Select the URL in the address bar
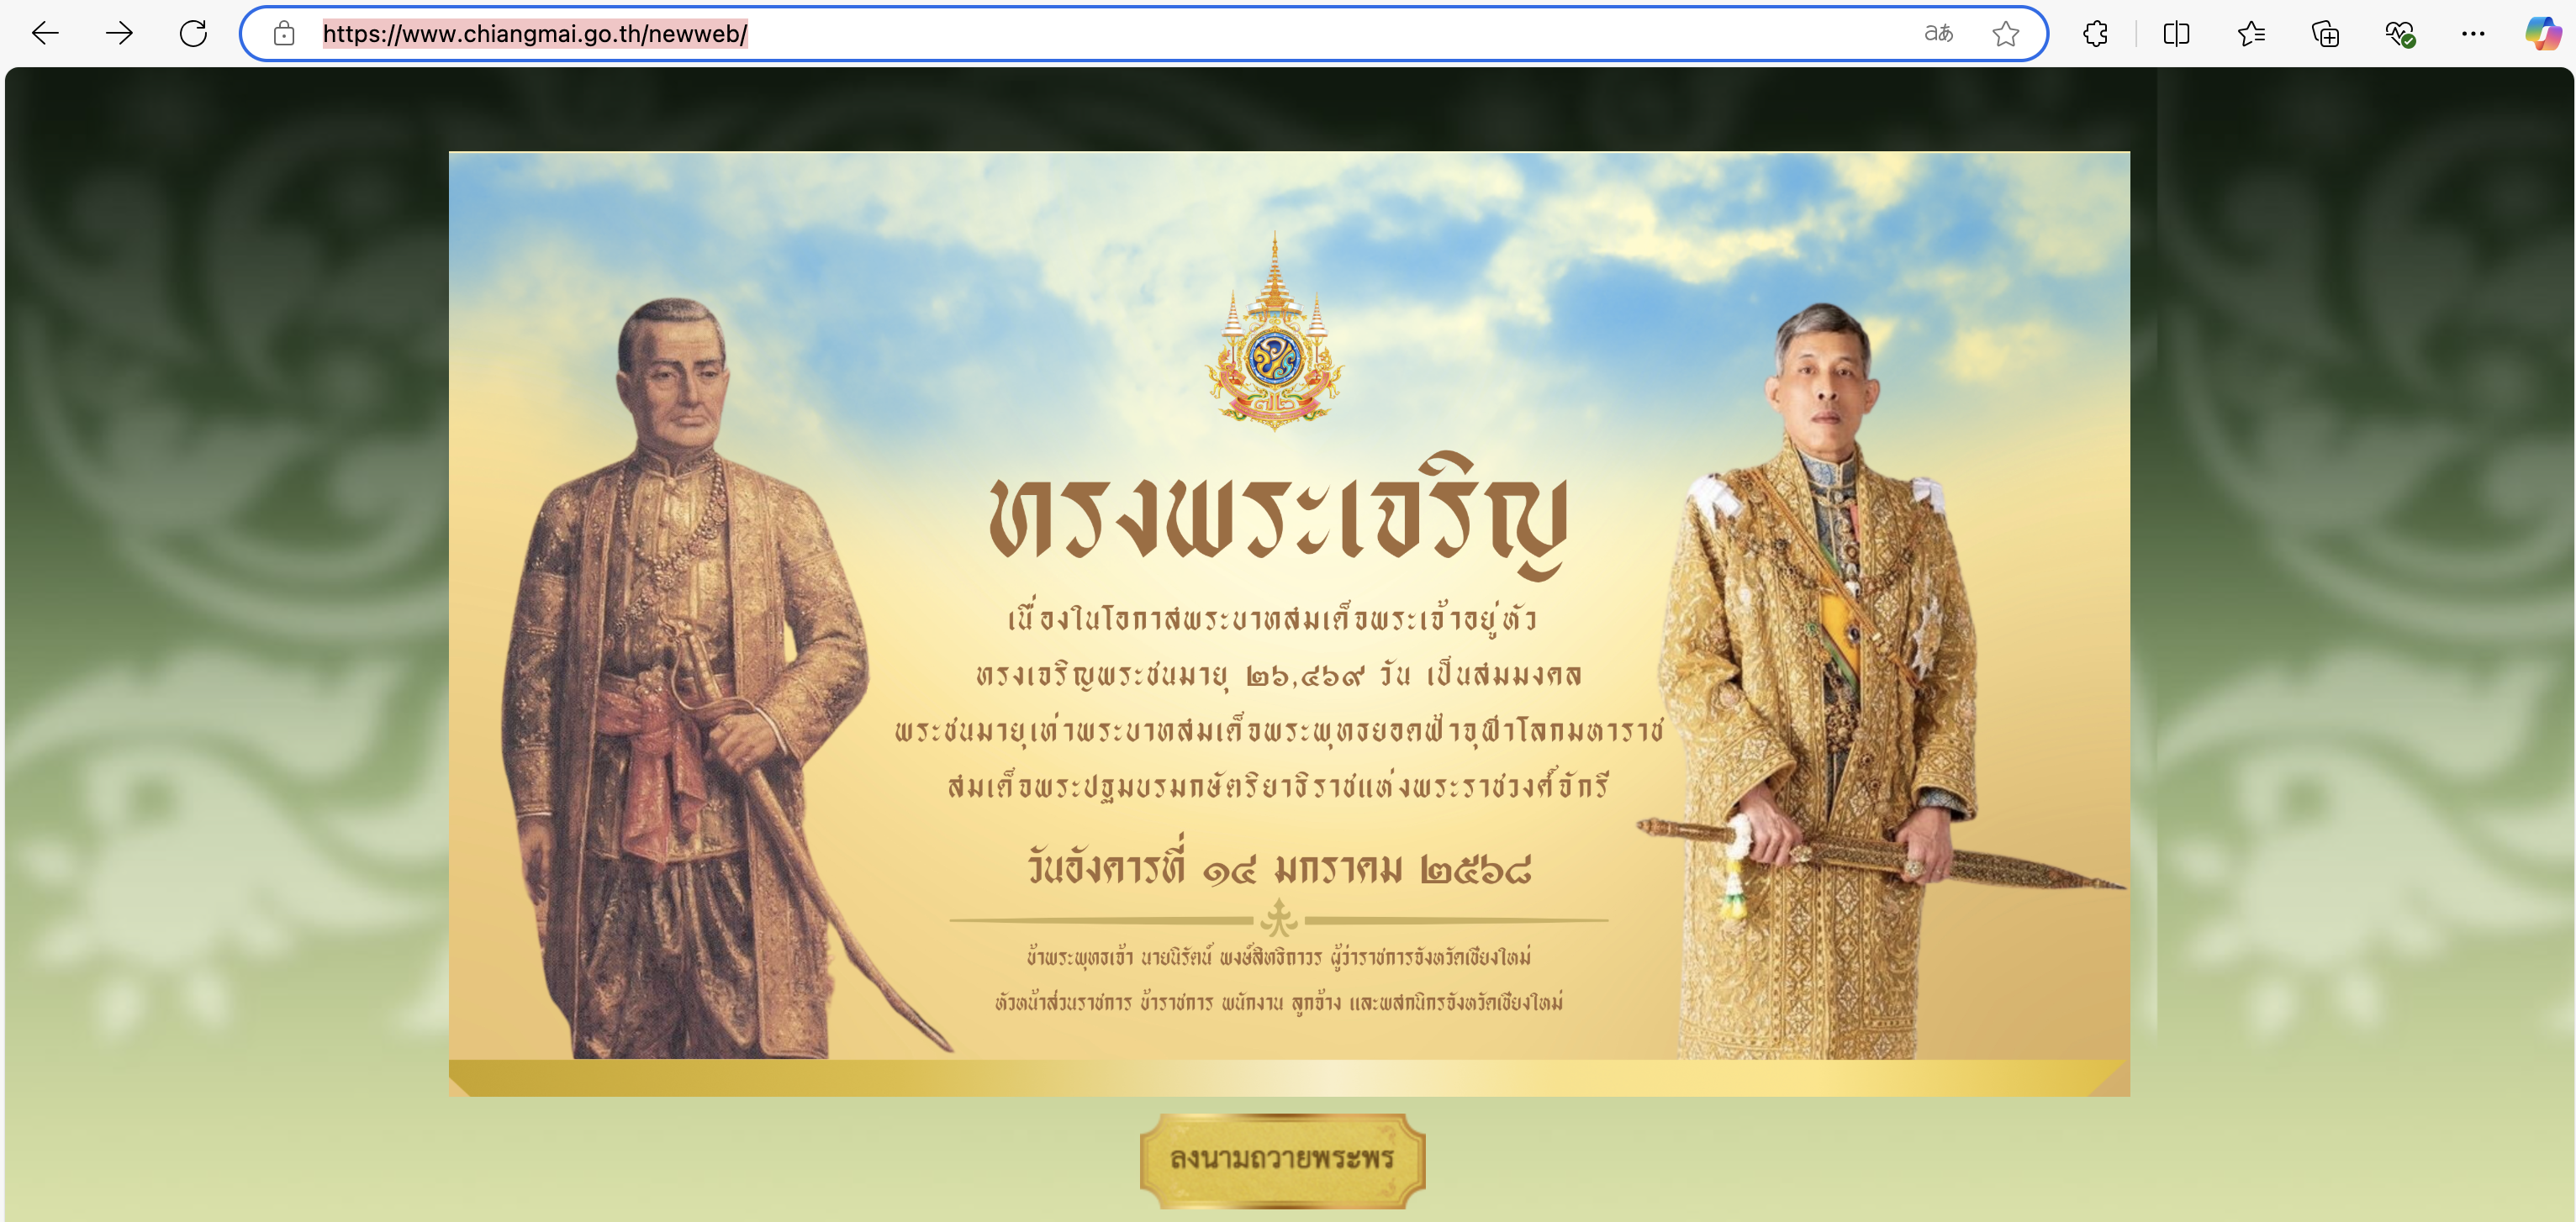The height and width of the screenshot is (1222, 2576). [535, 34]
